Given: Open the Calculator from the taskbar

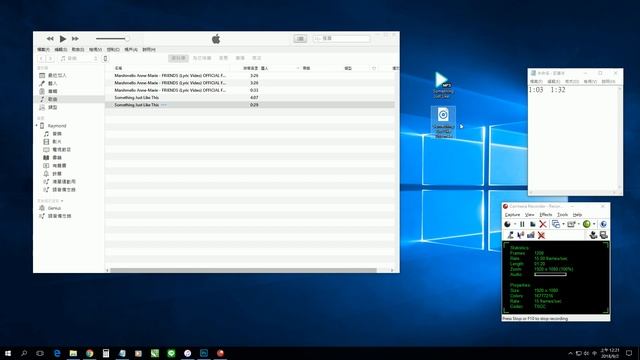Looking at the screenshot, I should click(x=106, y=353).
